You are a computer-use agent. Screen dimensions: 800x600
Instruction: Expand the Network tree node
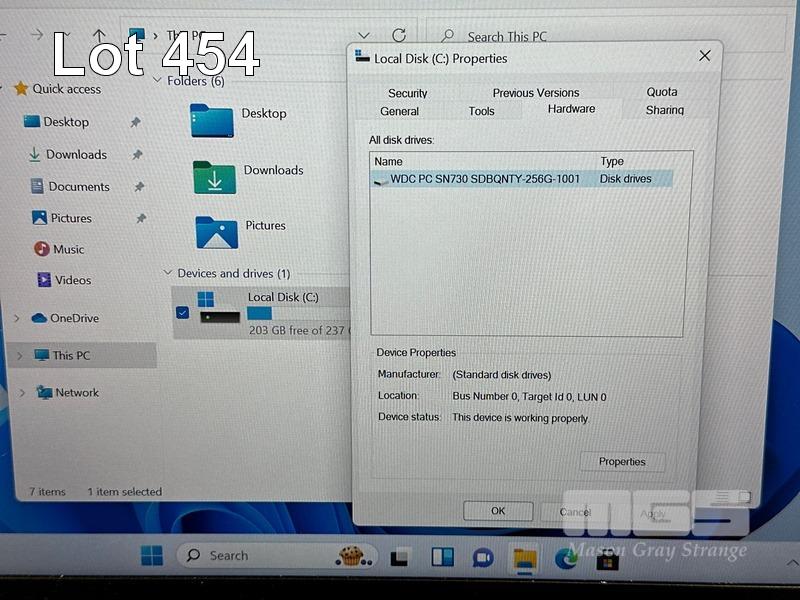pyautogui.click(x=22, y=393)
